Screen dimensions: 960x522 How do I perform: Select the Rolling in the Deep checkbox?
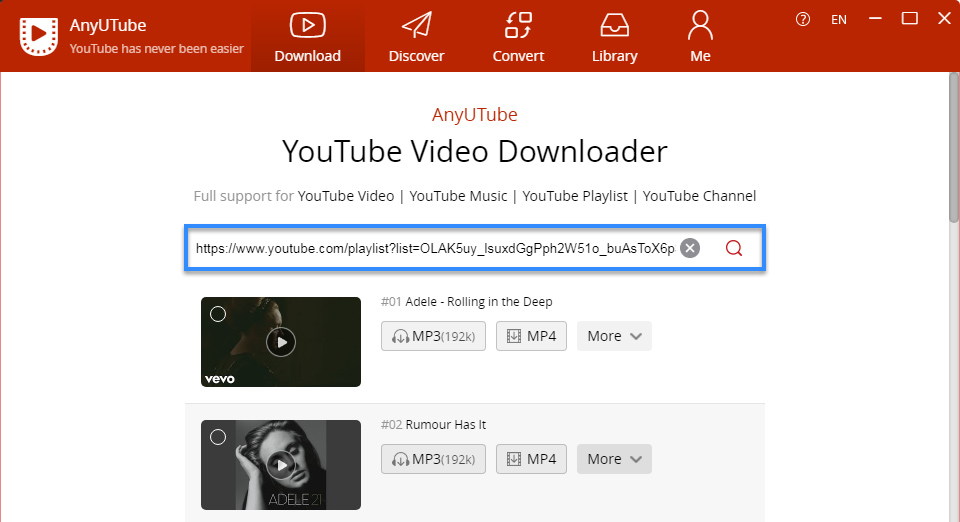pos(218,314)
